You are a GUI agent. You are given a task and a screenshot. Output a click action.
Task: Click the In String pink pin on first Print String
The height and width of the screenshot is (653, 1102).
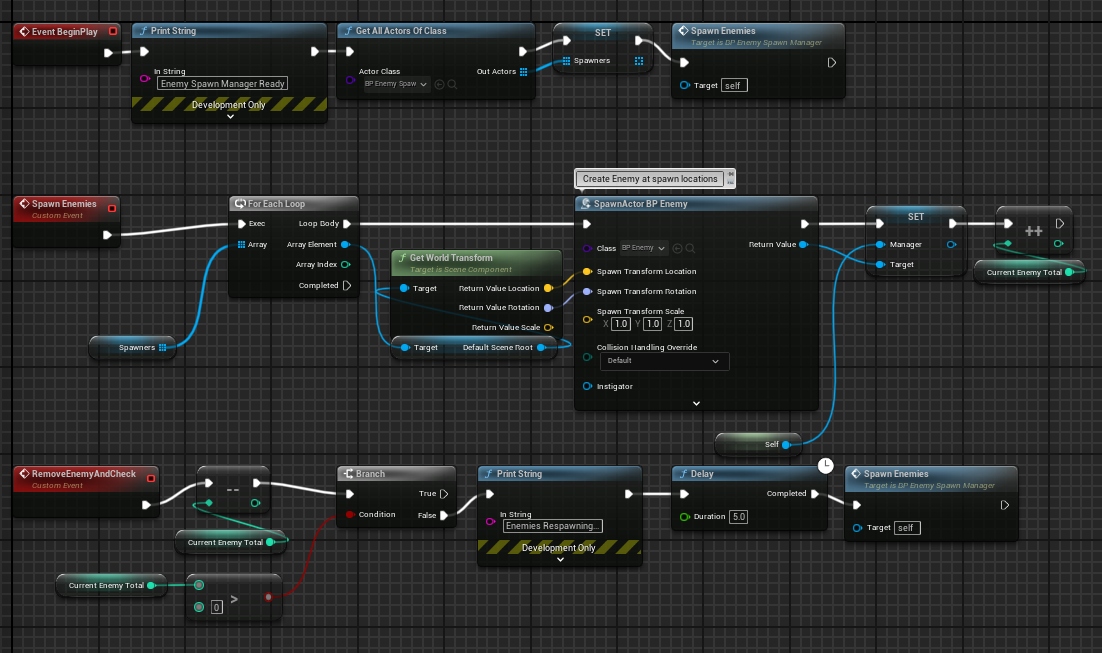pos(144,79)
